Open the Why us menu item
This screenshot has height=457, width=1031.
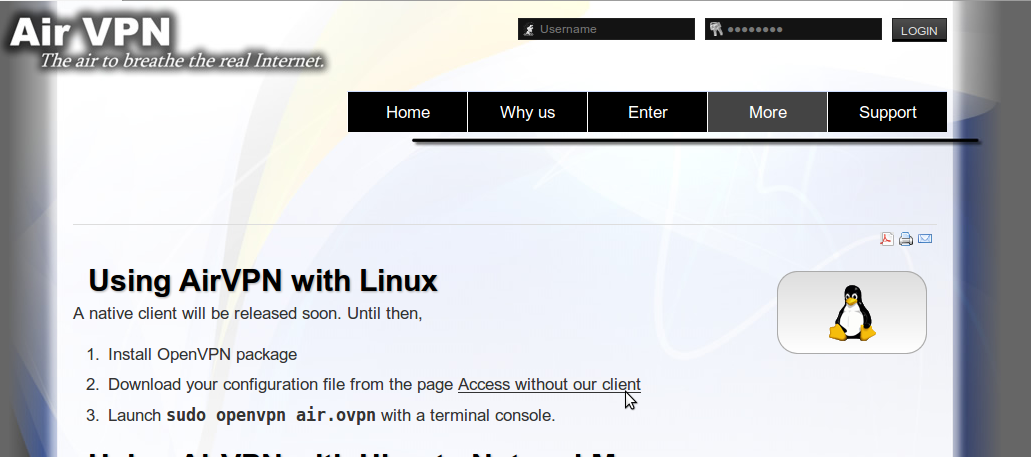tap(527, 112)
